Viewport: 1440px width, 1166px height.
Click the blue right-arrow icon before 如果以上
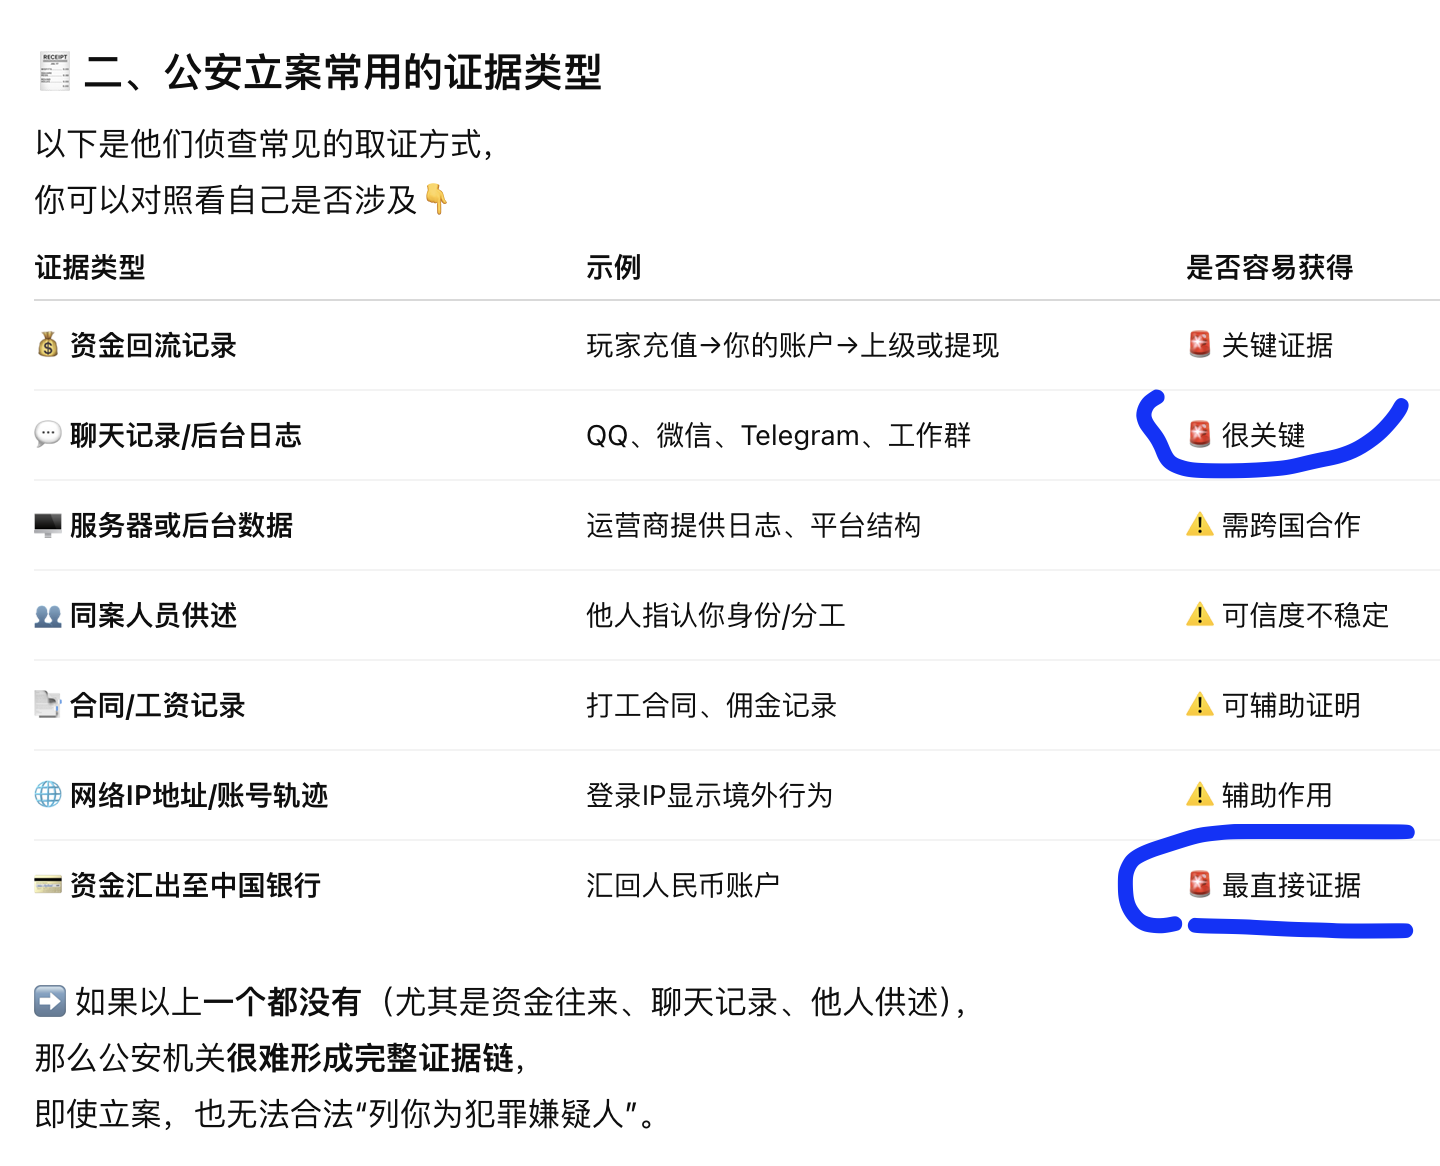(50, 1001)
